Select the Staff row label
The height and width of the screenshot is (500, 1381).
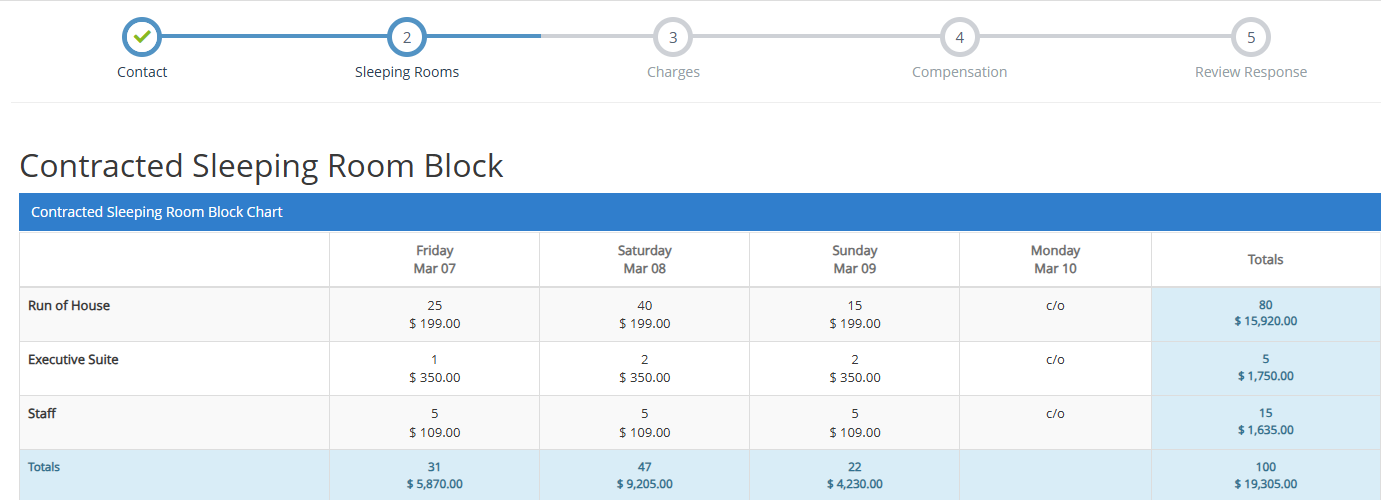[x=42, y=414]
